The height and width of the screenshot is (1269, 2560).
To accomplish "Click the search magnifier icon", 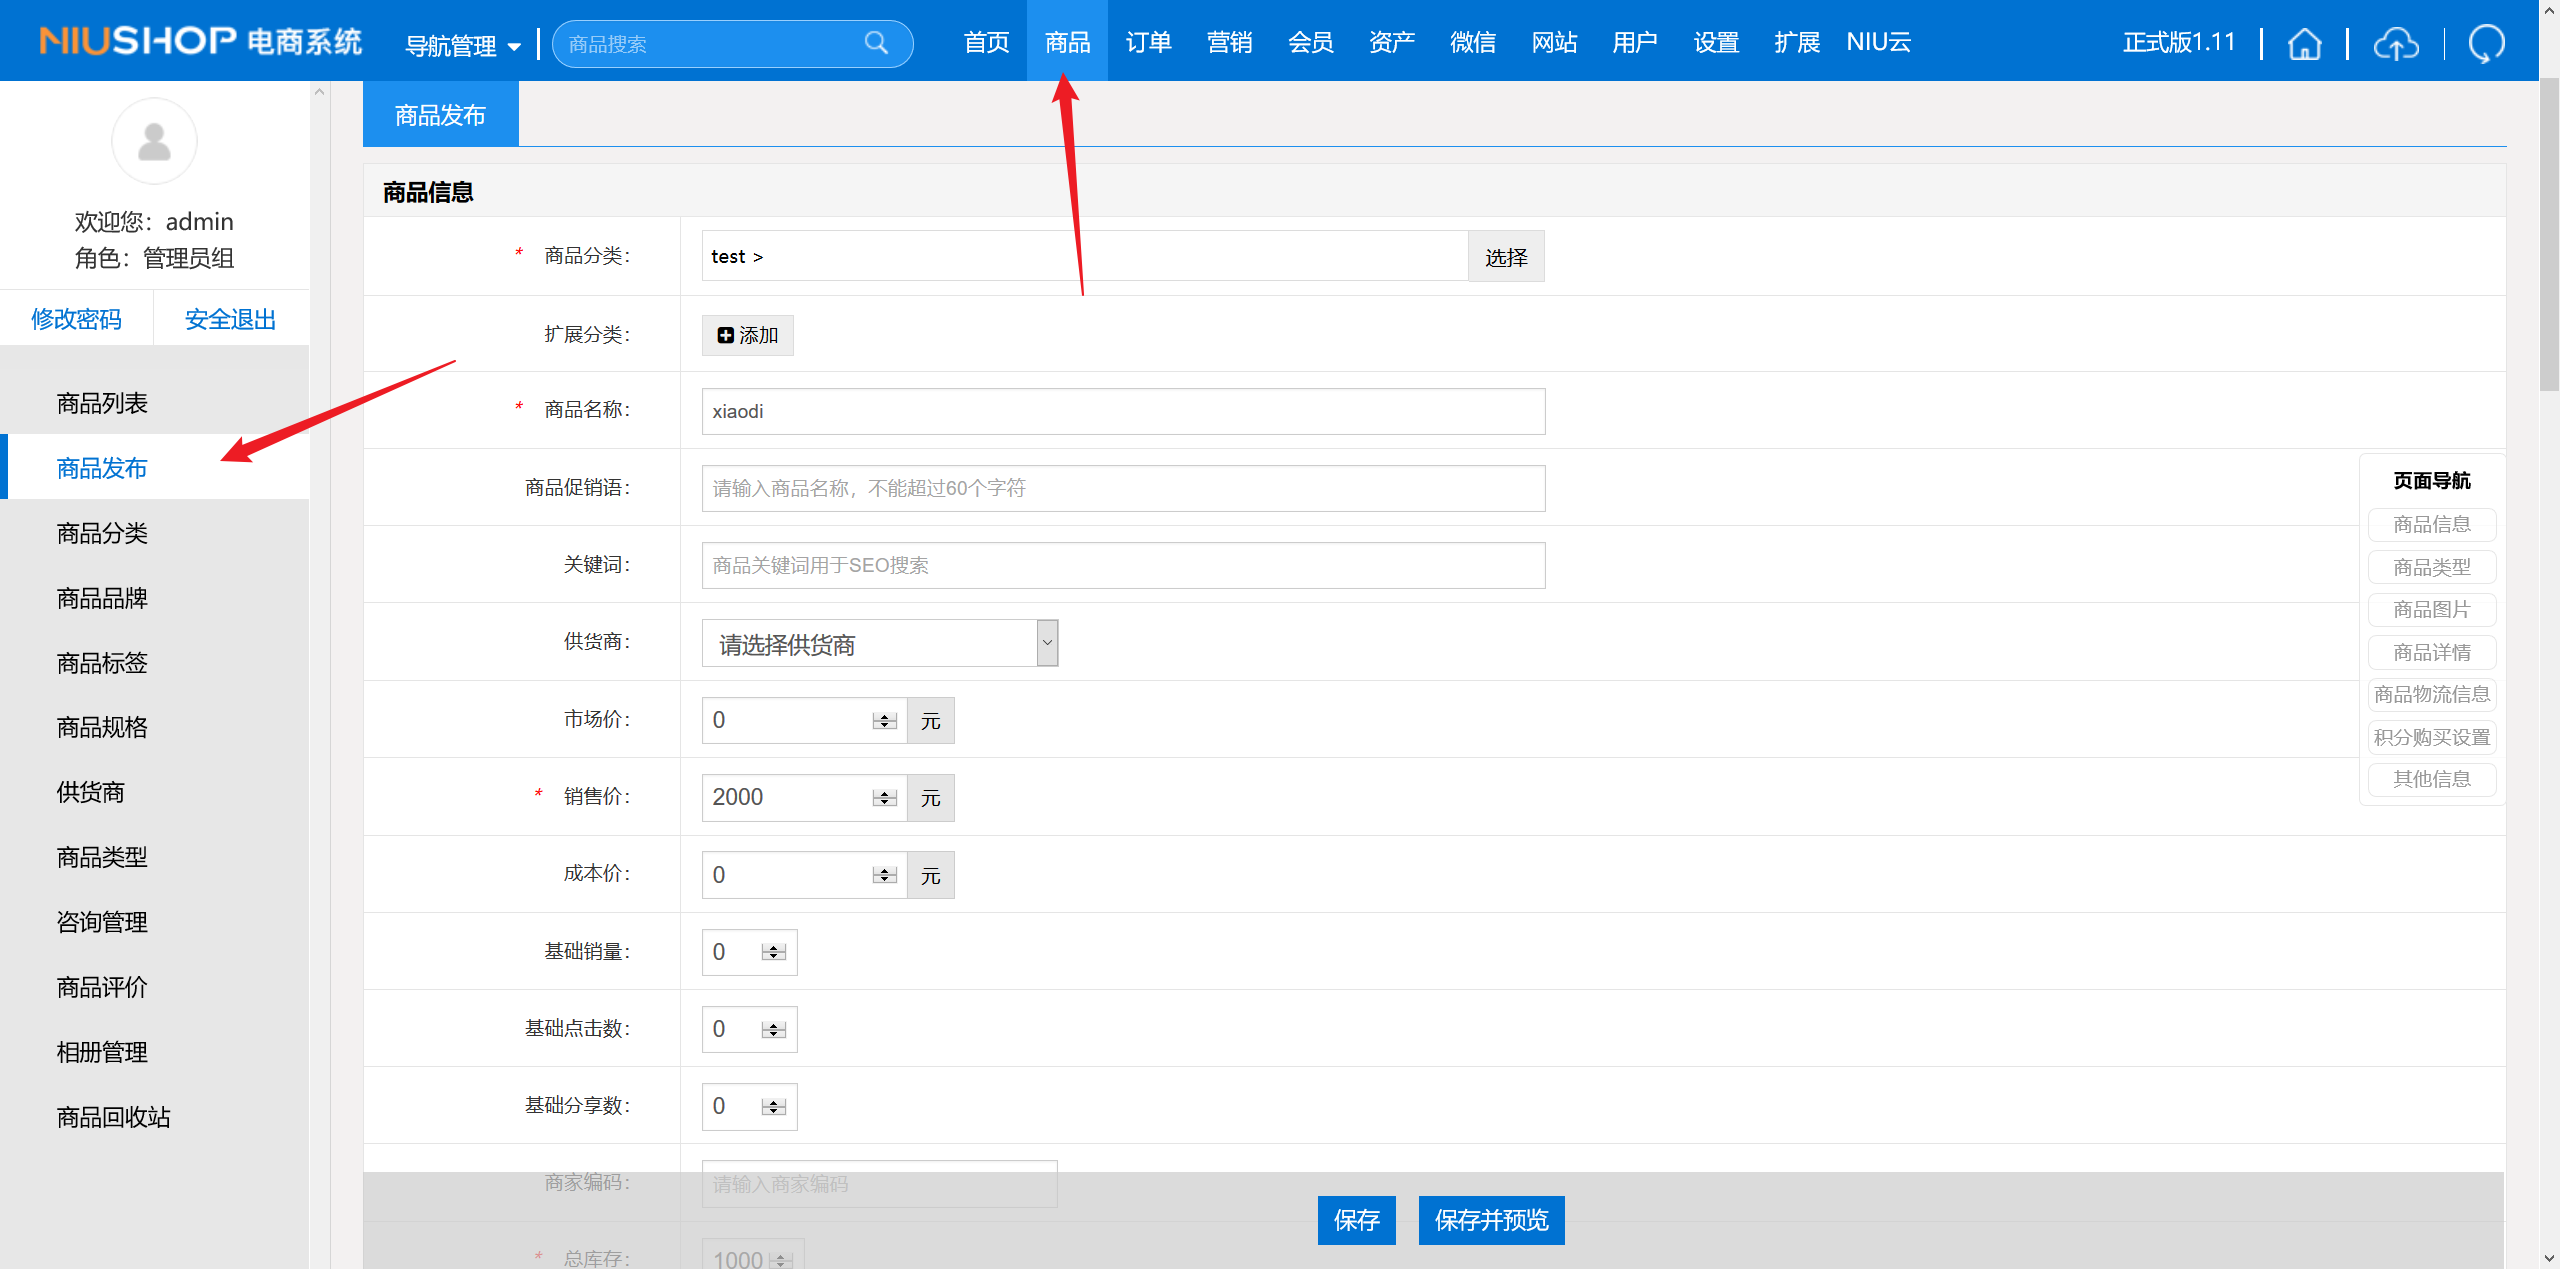I will click(x=876, y=43).
